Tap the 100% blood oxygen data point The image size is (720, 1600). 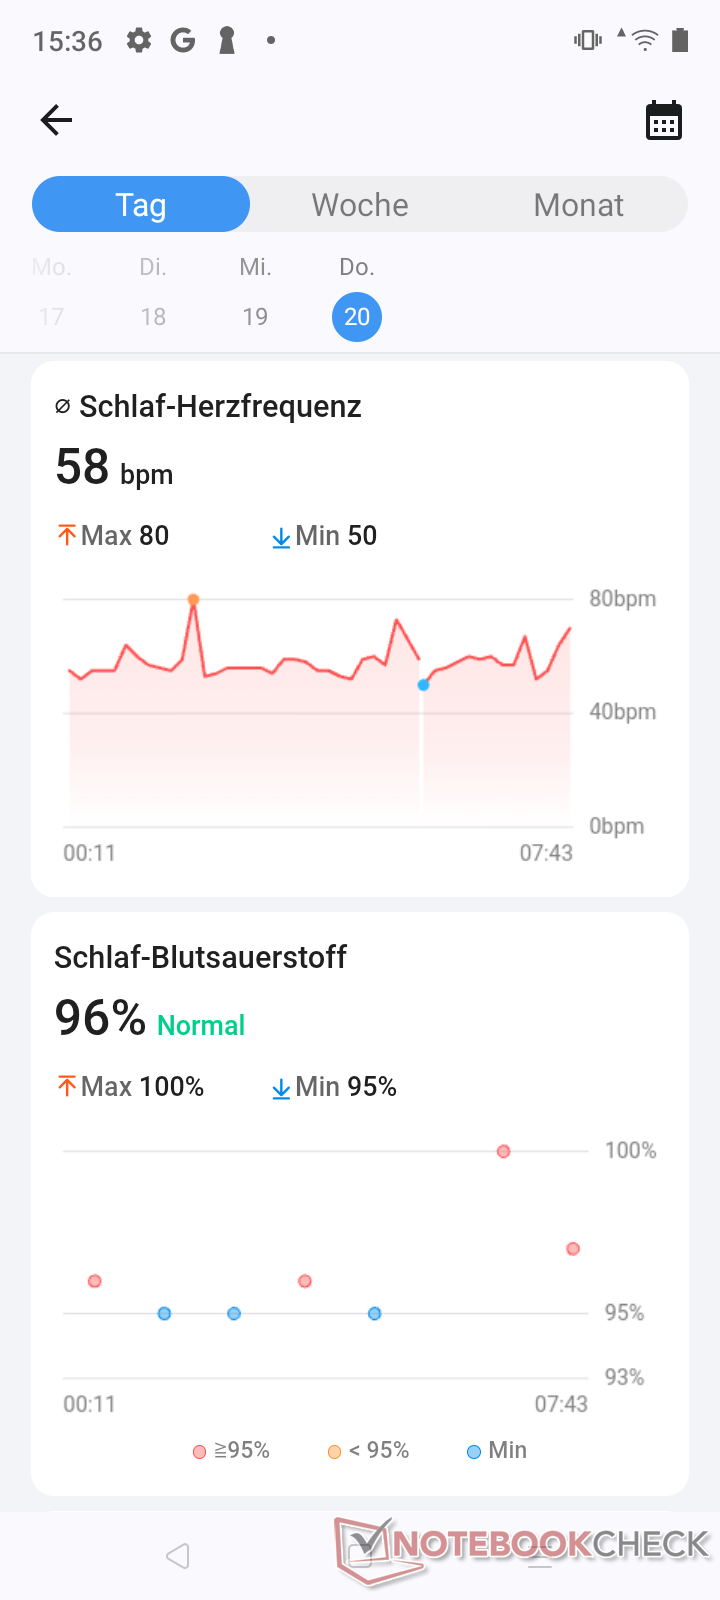tap(504, 1152)
